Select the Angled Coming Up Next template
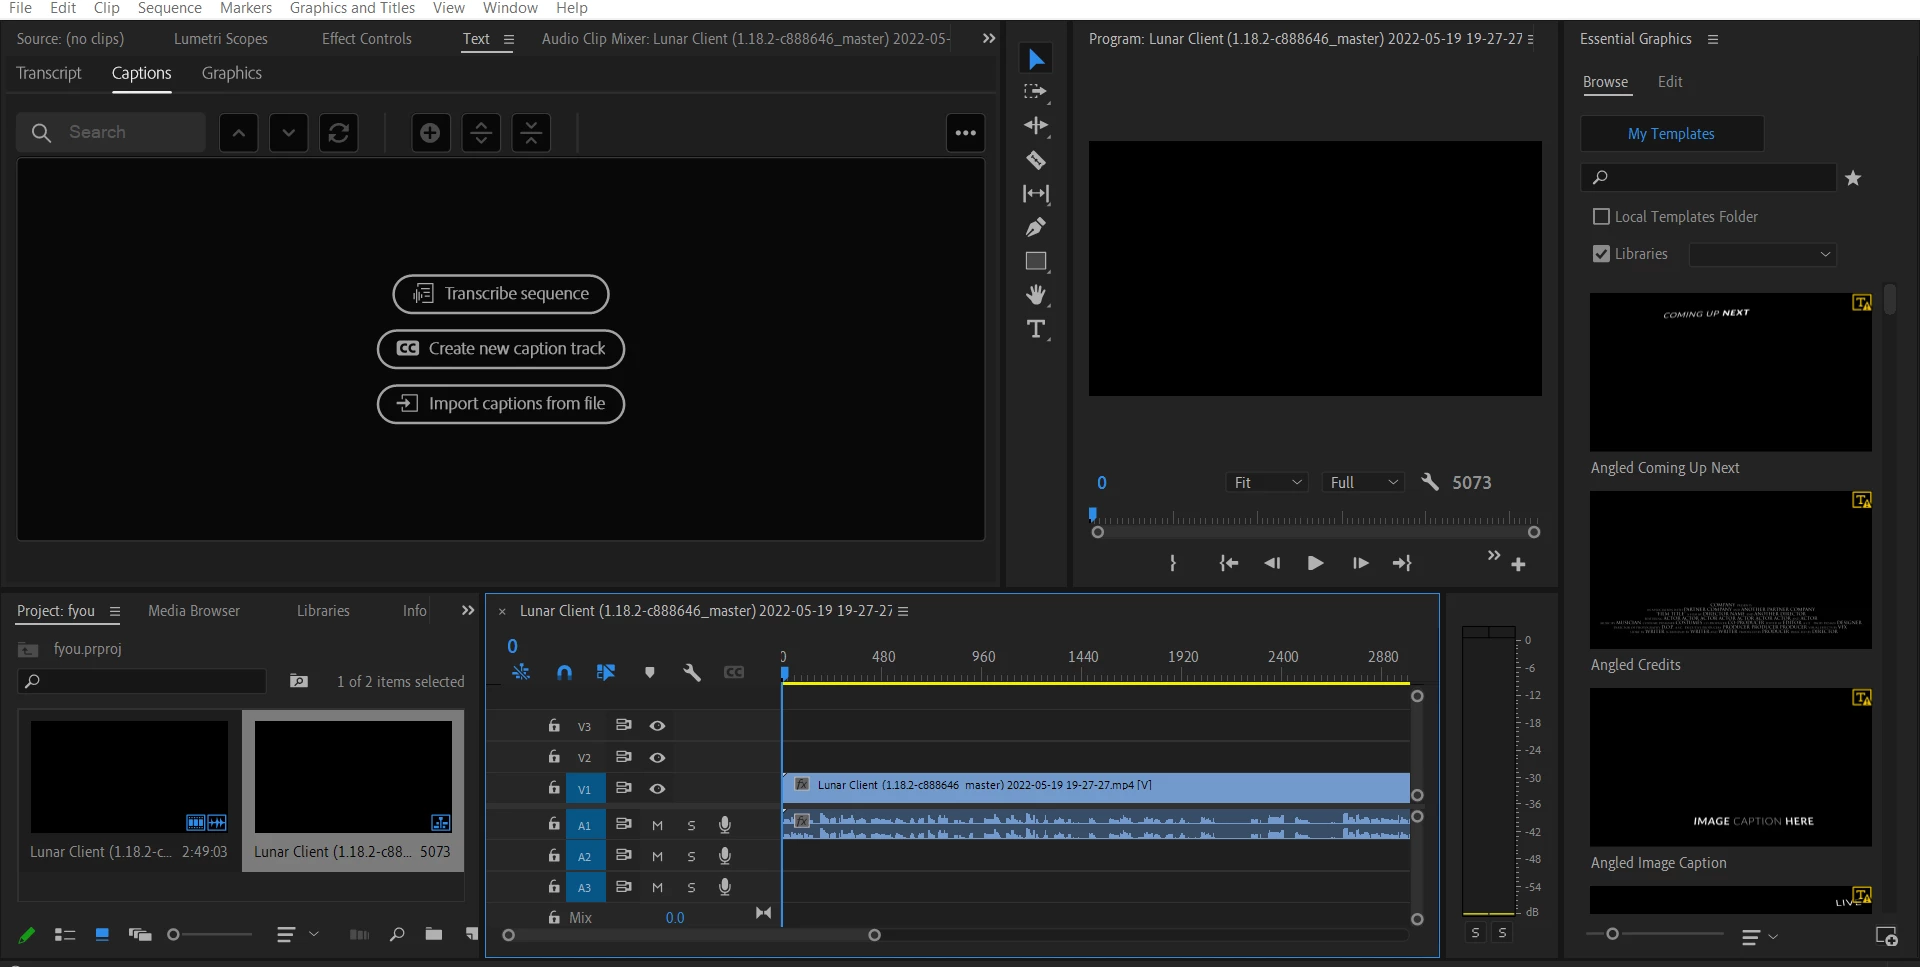The image size is (1920, 967). coord(1730,372)
